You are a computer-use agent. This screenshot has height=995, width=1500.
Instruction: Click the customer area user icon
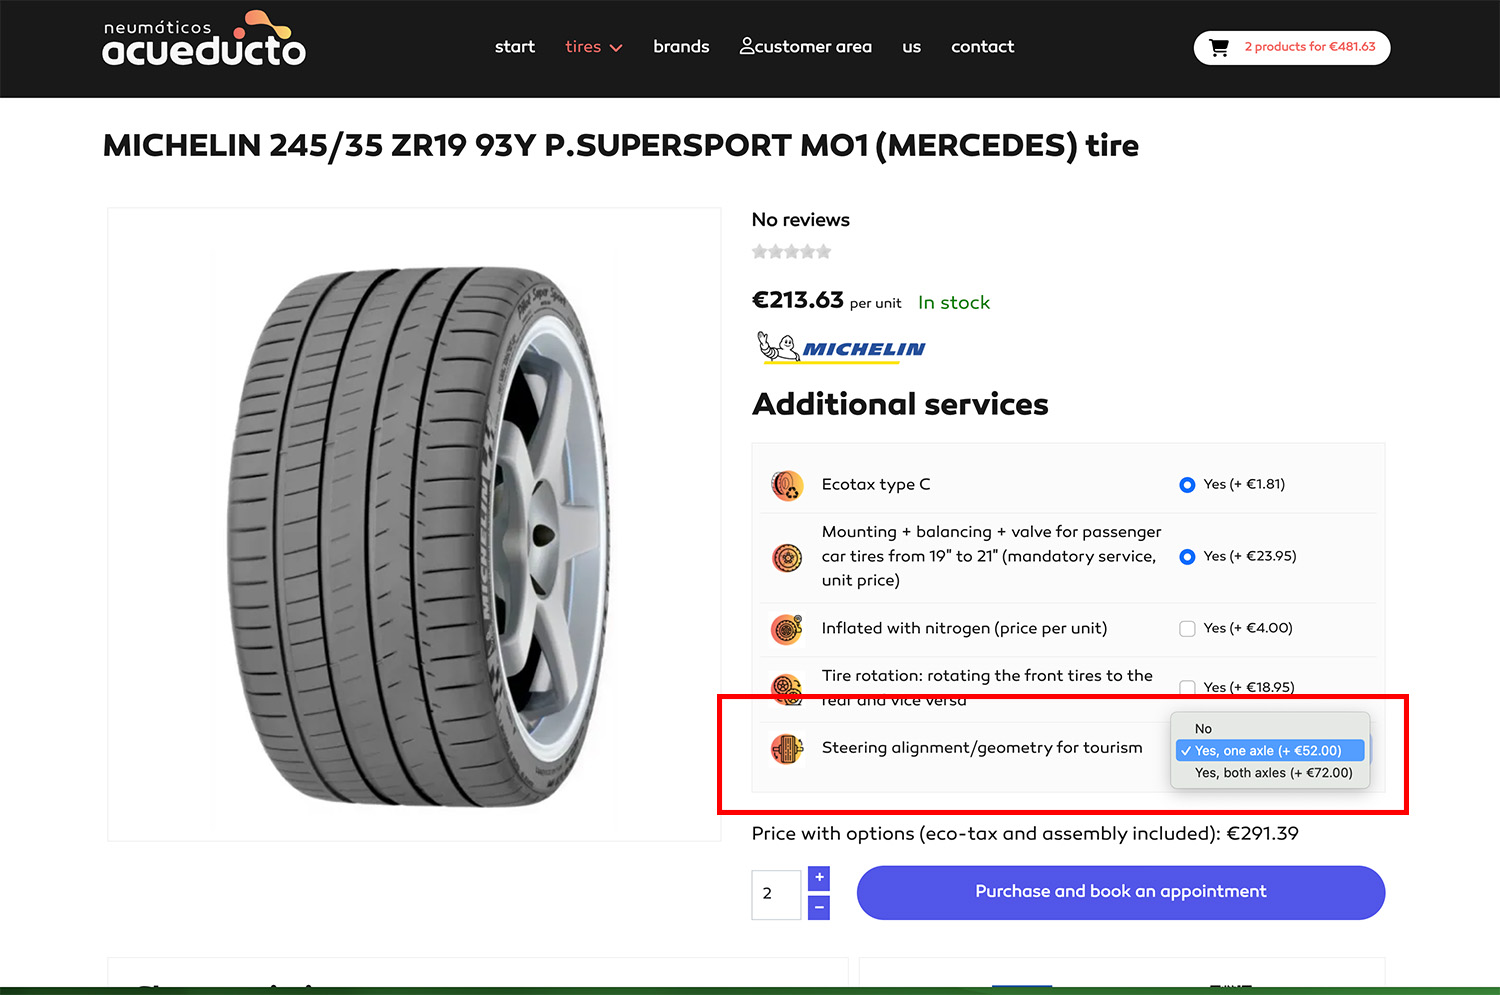tap(746, 46)
